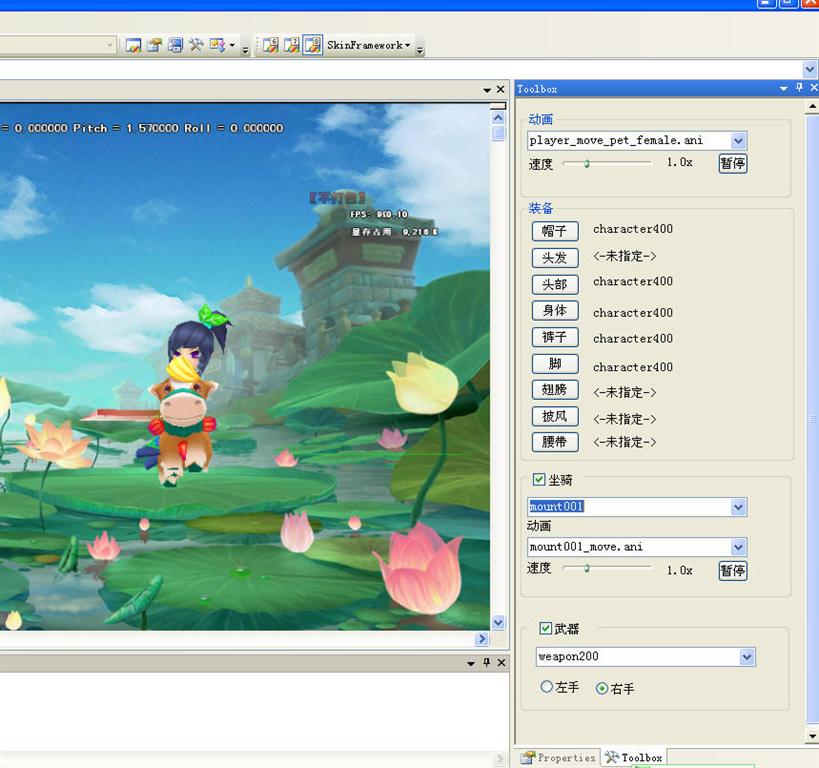Screen dimensions: 819x768
Task: Open the properties window toolbar icon
Action: [x=154, y=45]
